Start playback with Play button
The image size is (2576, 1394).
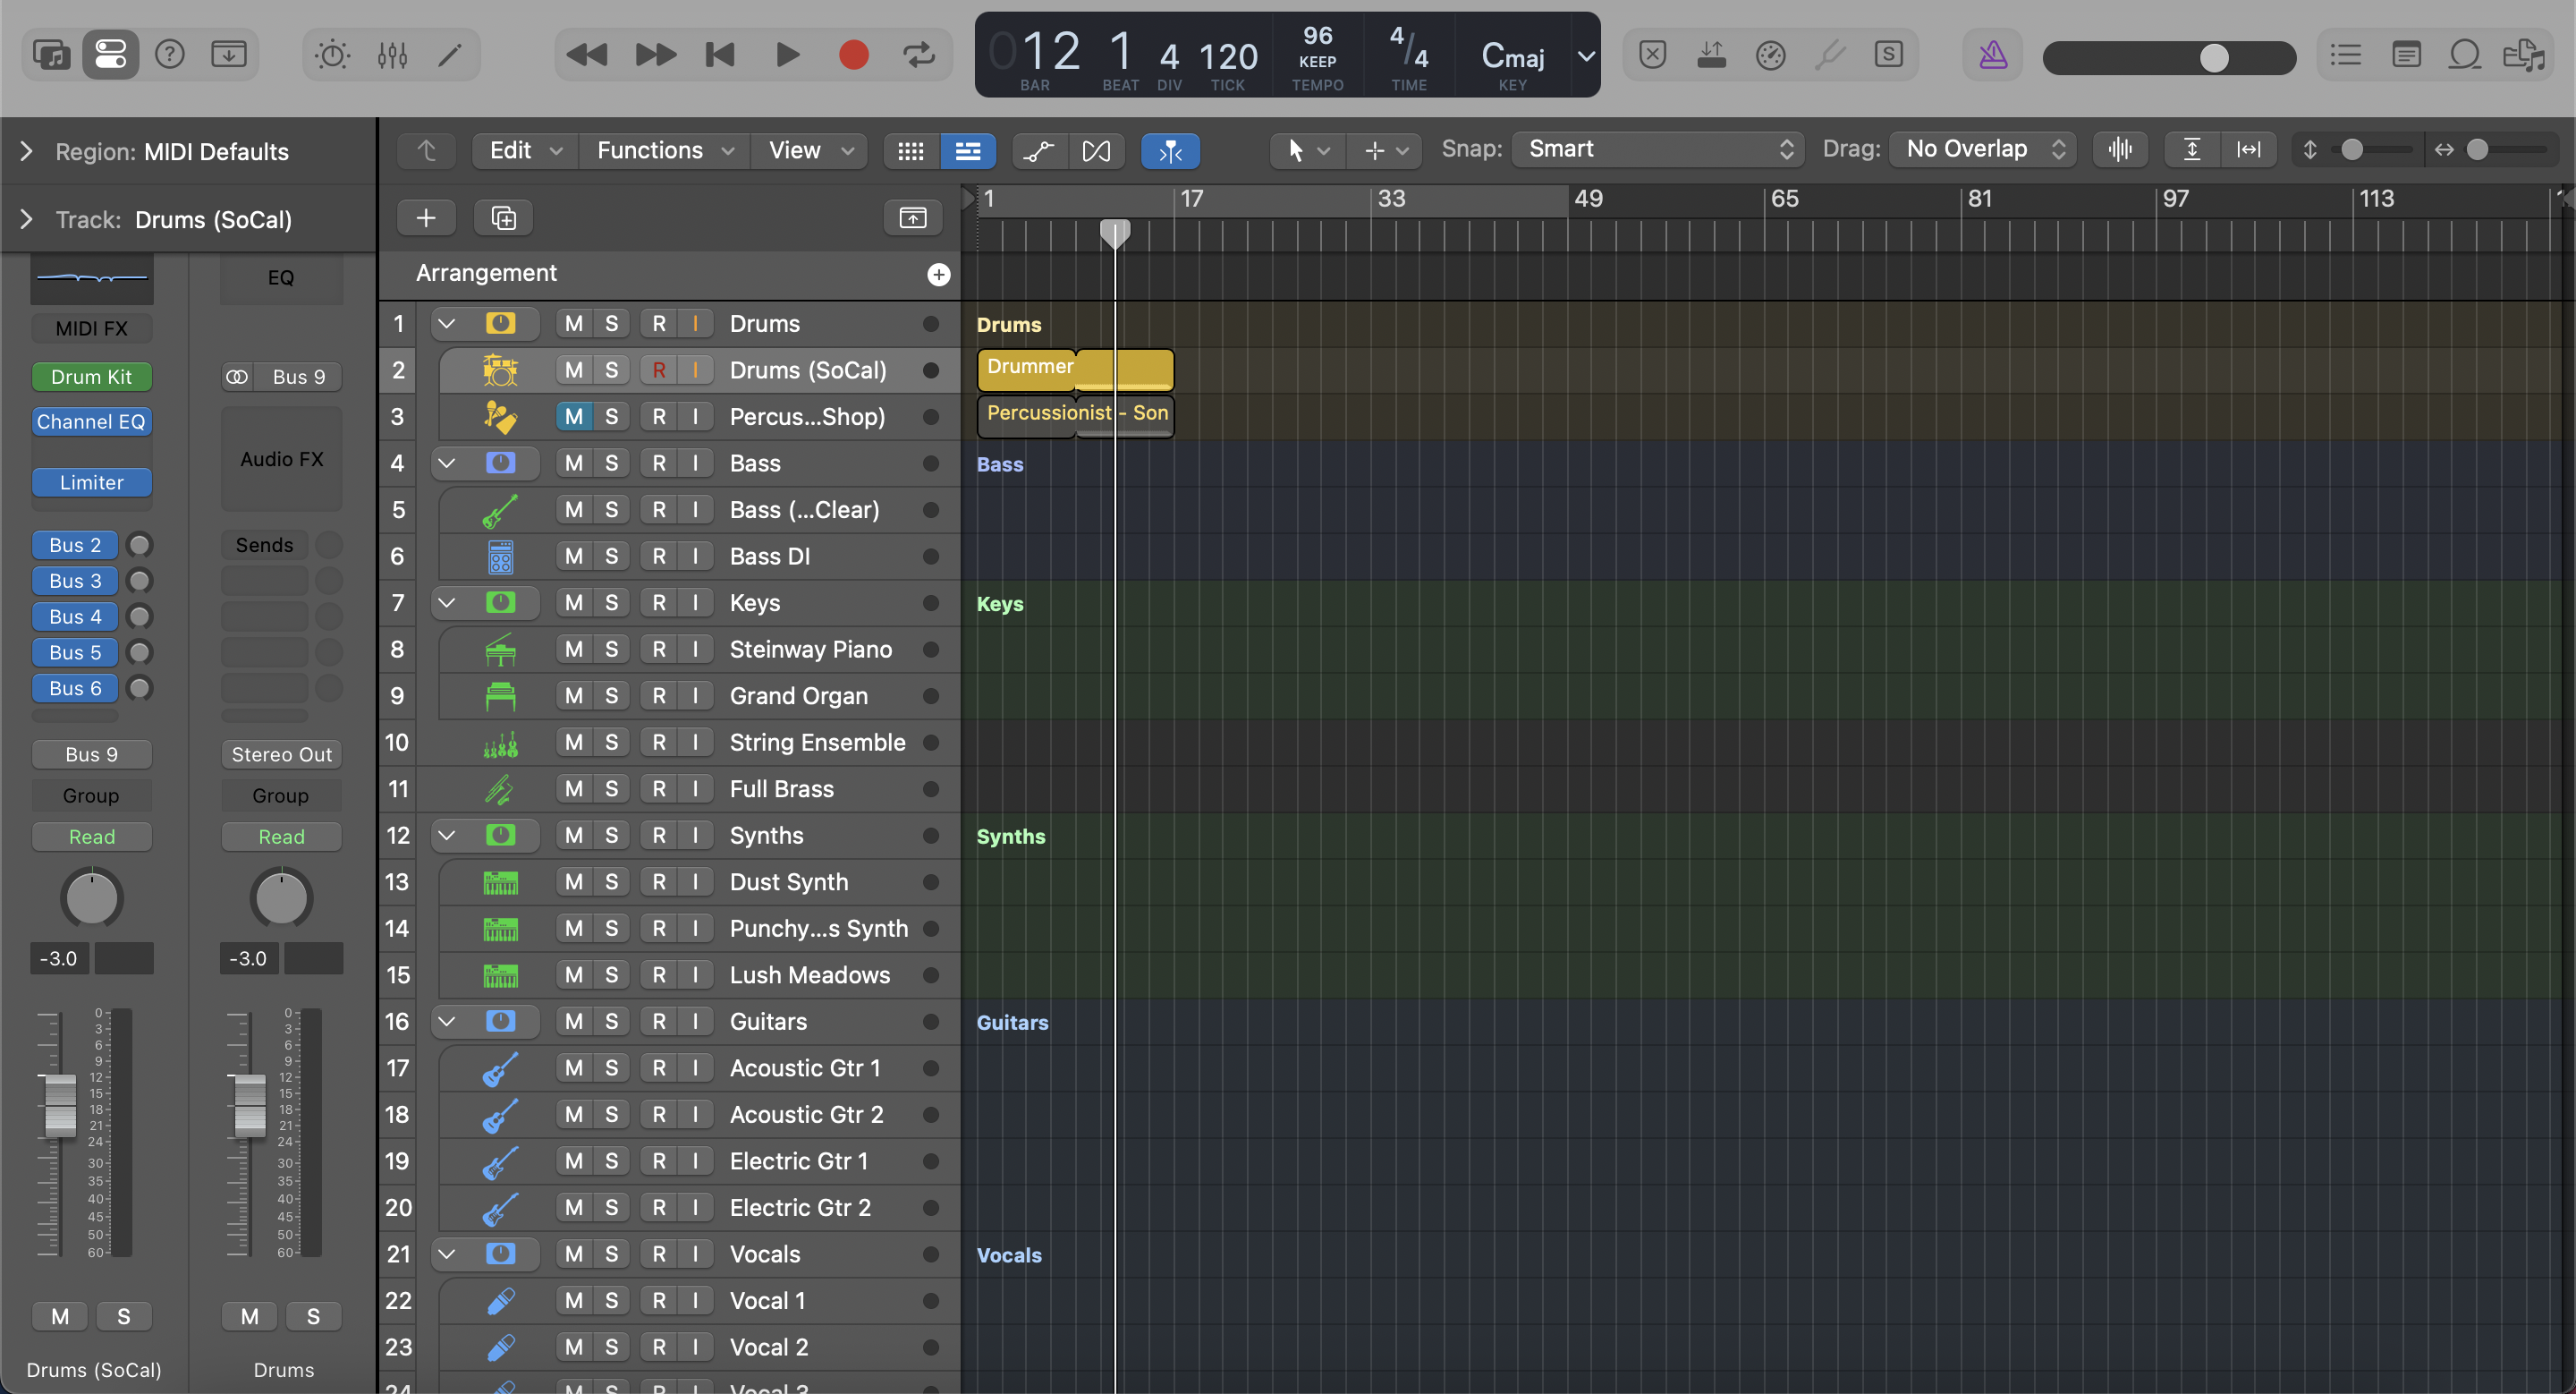(x=787, y=55)
